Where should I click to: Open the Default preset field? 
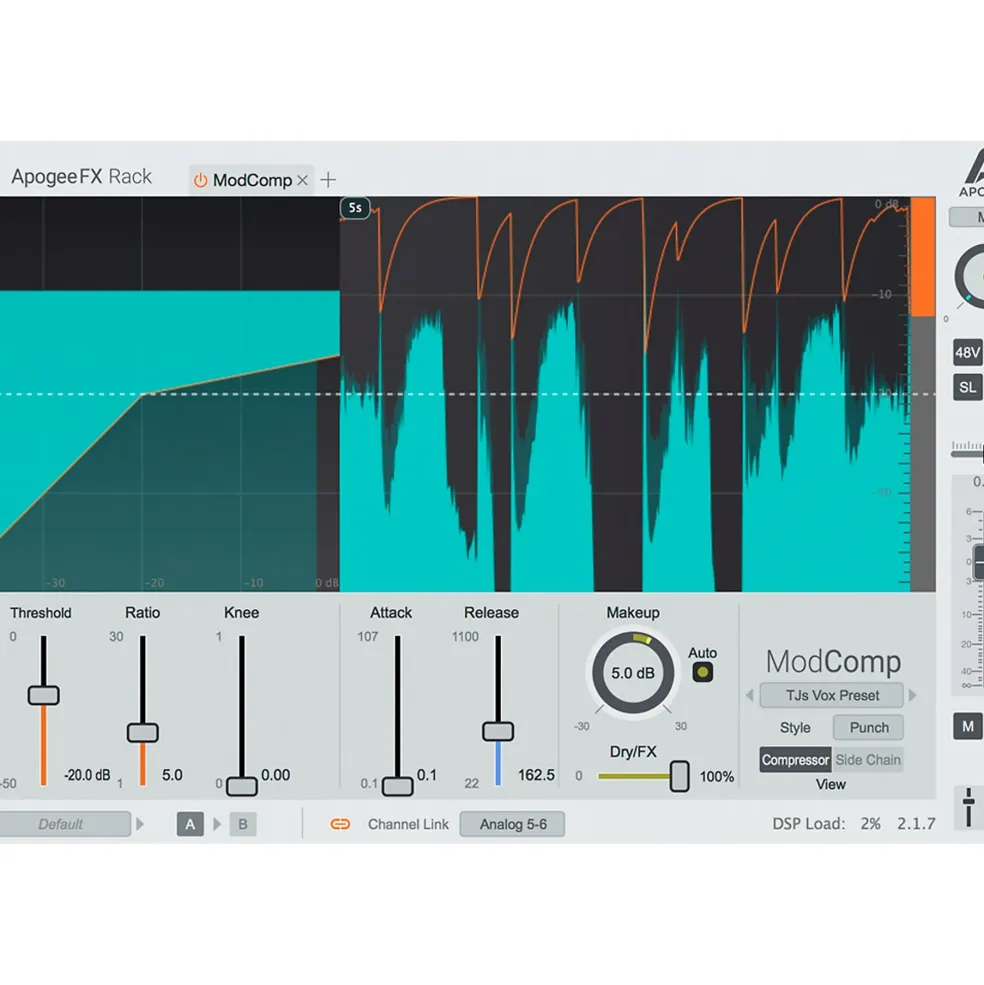pos(63,824)
